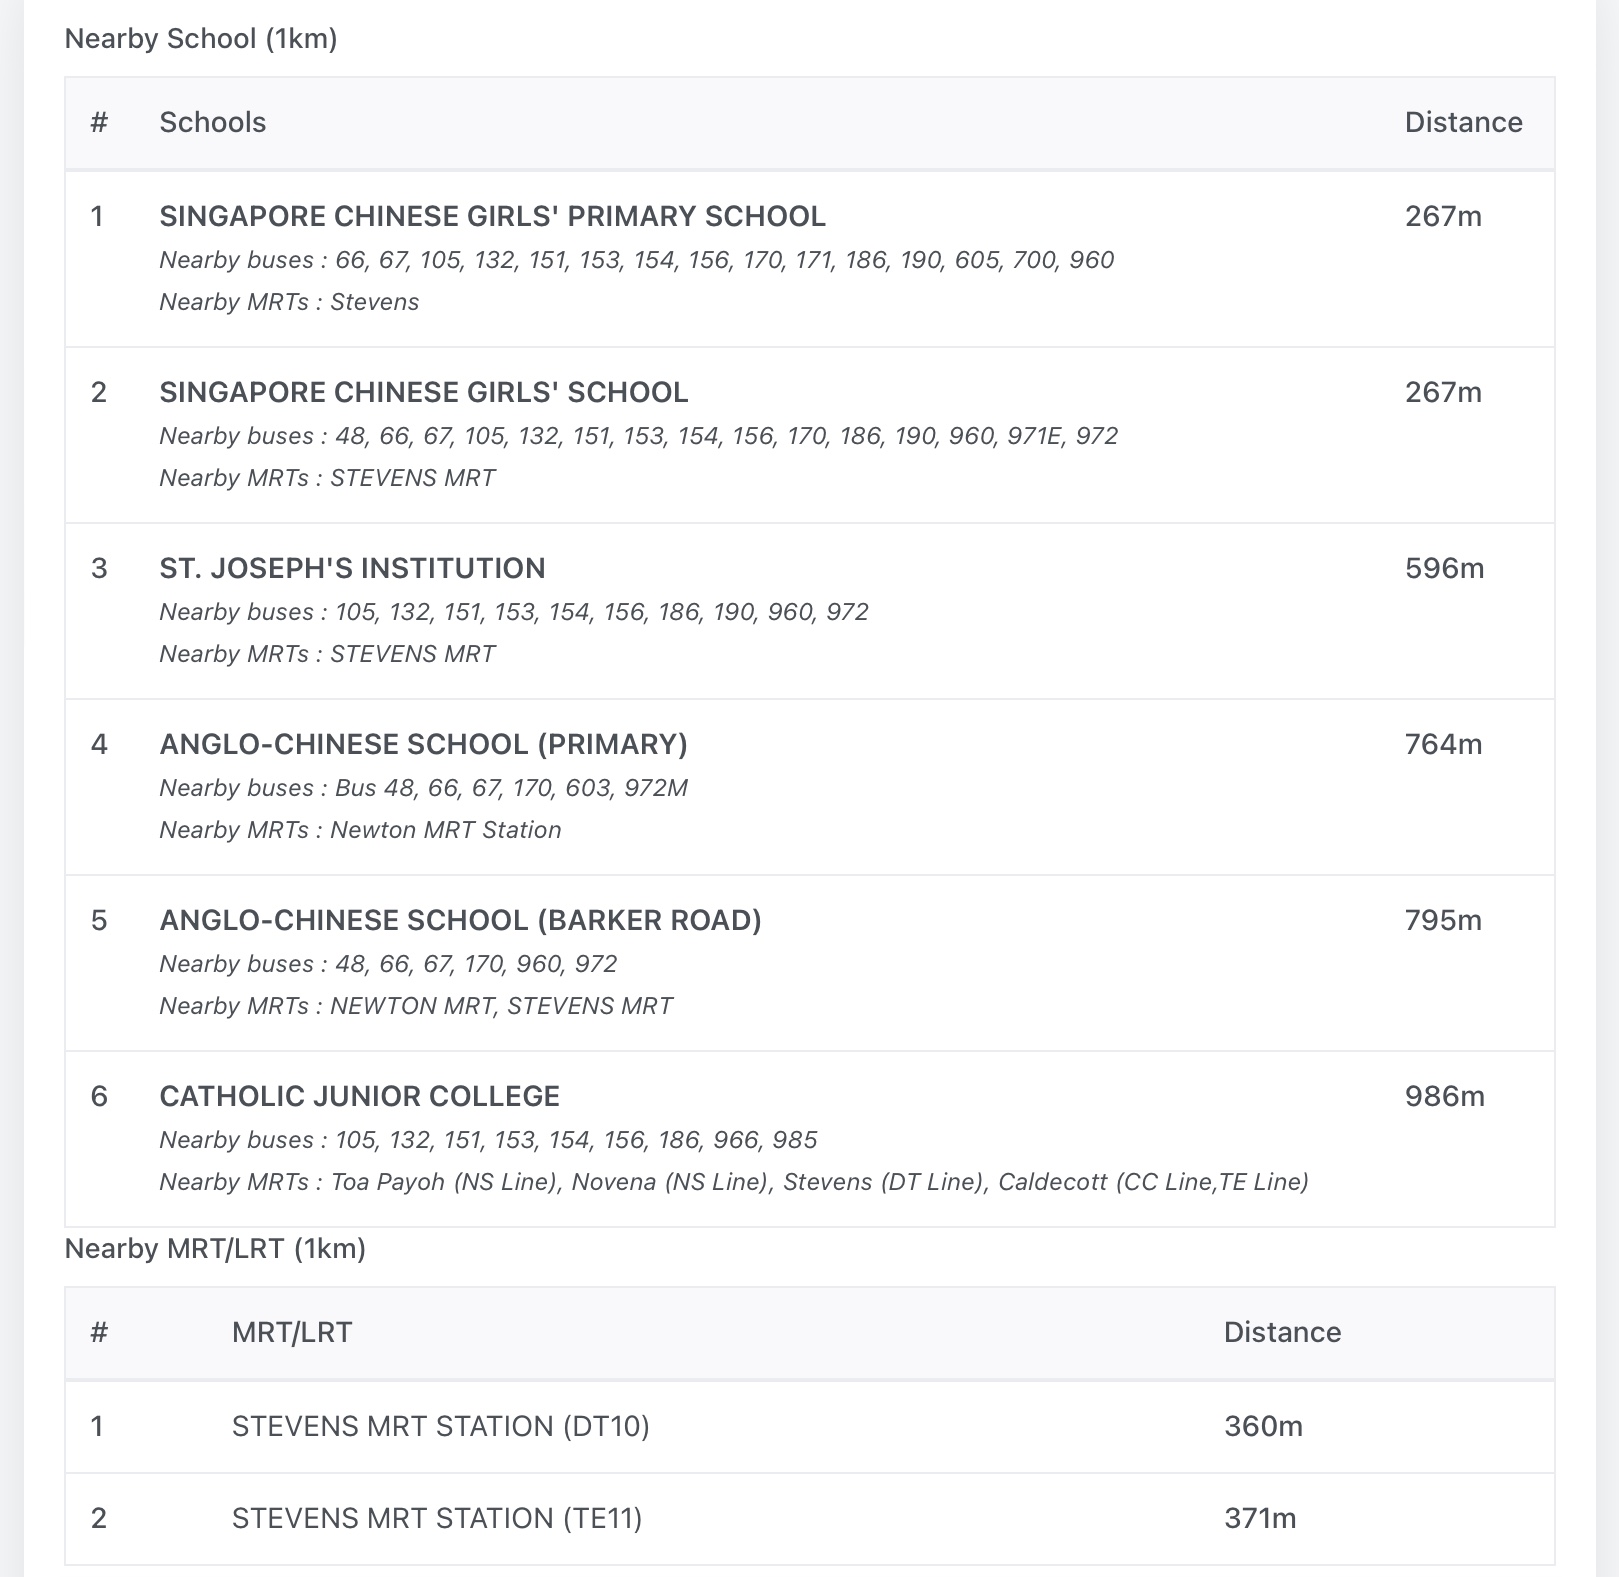This screenshot has height=1577, width=1619.
Task: Click Newton MRT Station text under ACS Primary
Action: [446, 830]
